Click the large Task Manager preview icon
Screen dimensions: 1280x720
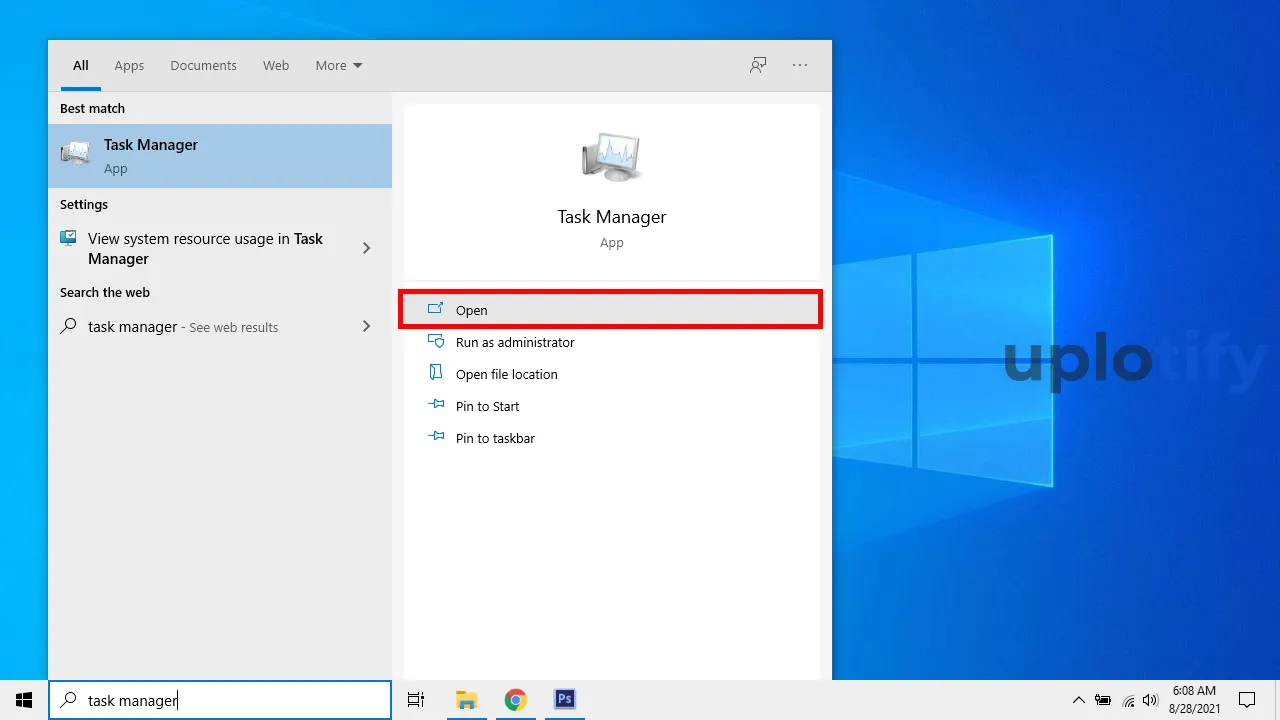(612, 156)
